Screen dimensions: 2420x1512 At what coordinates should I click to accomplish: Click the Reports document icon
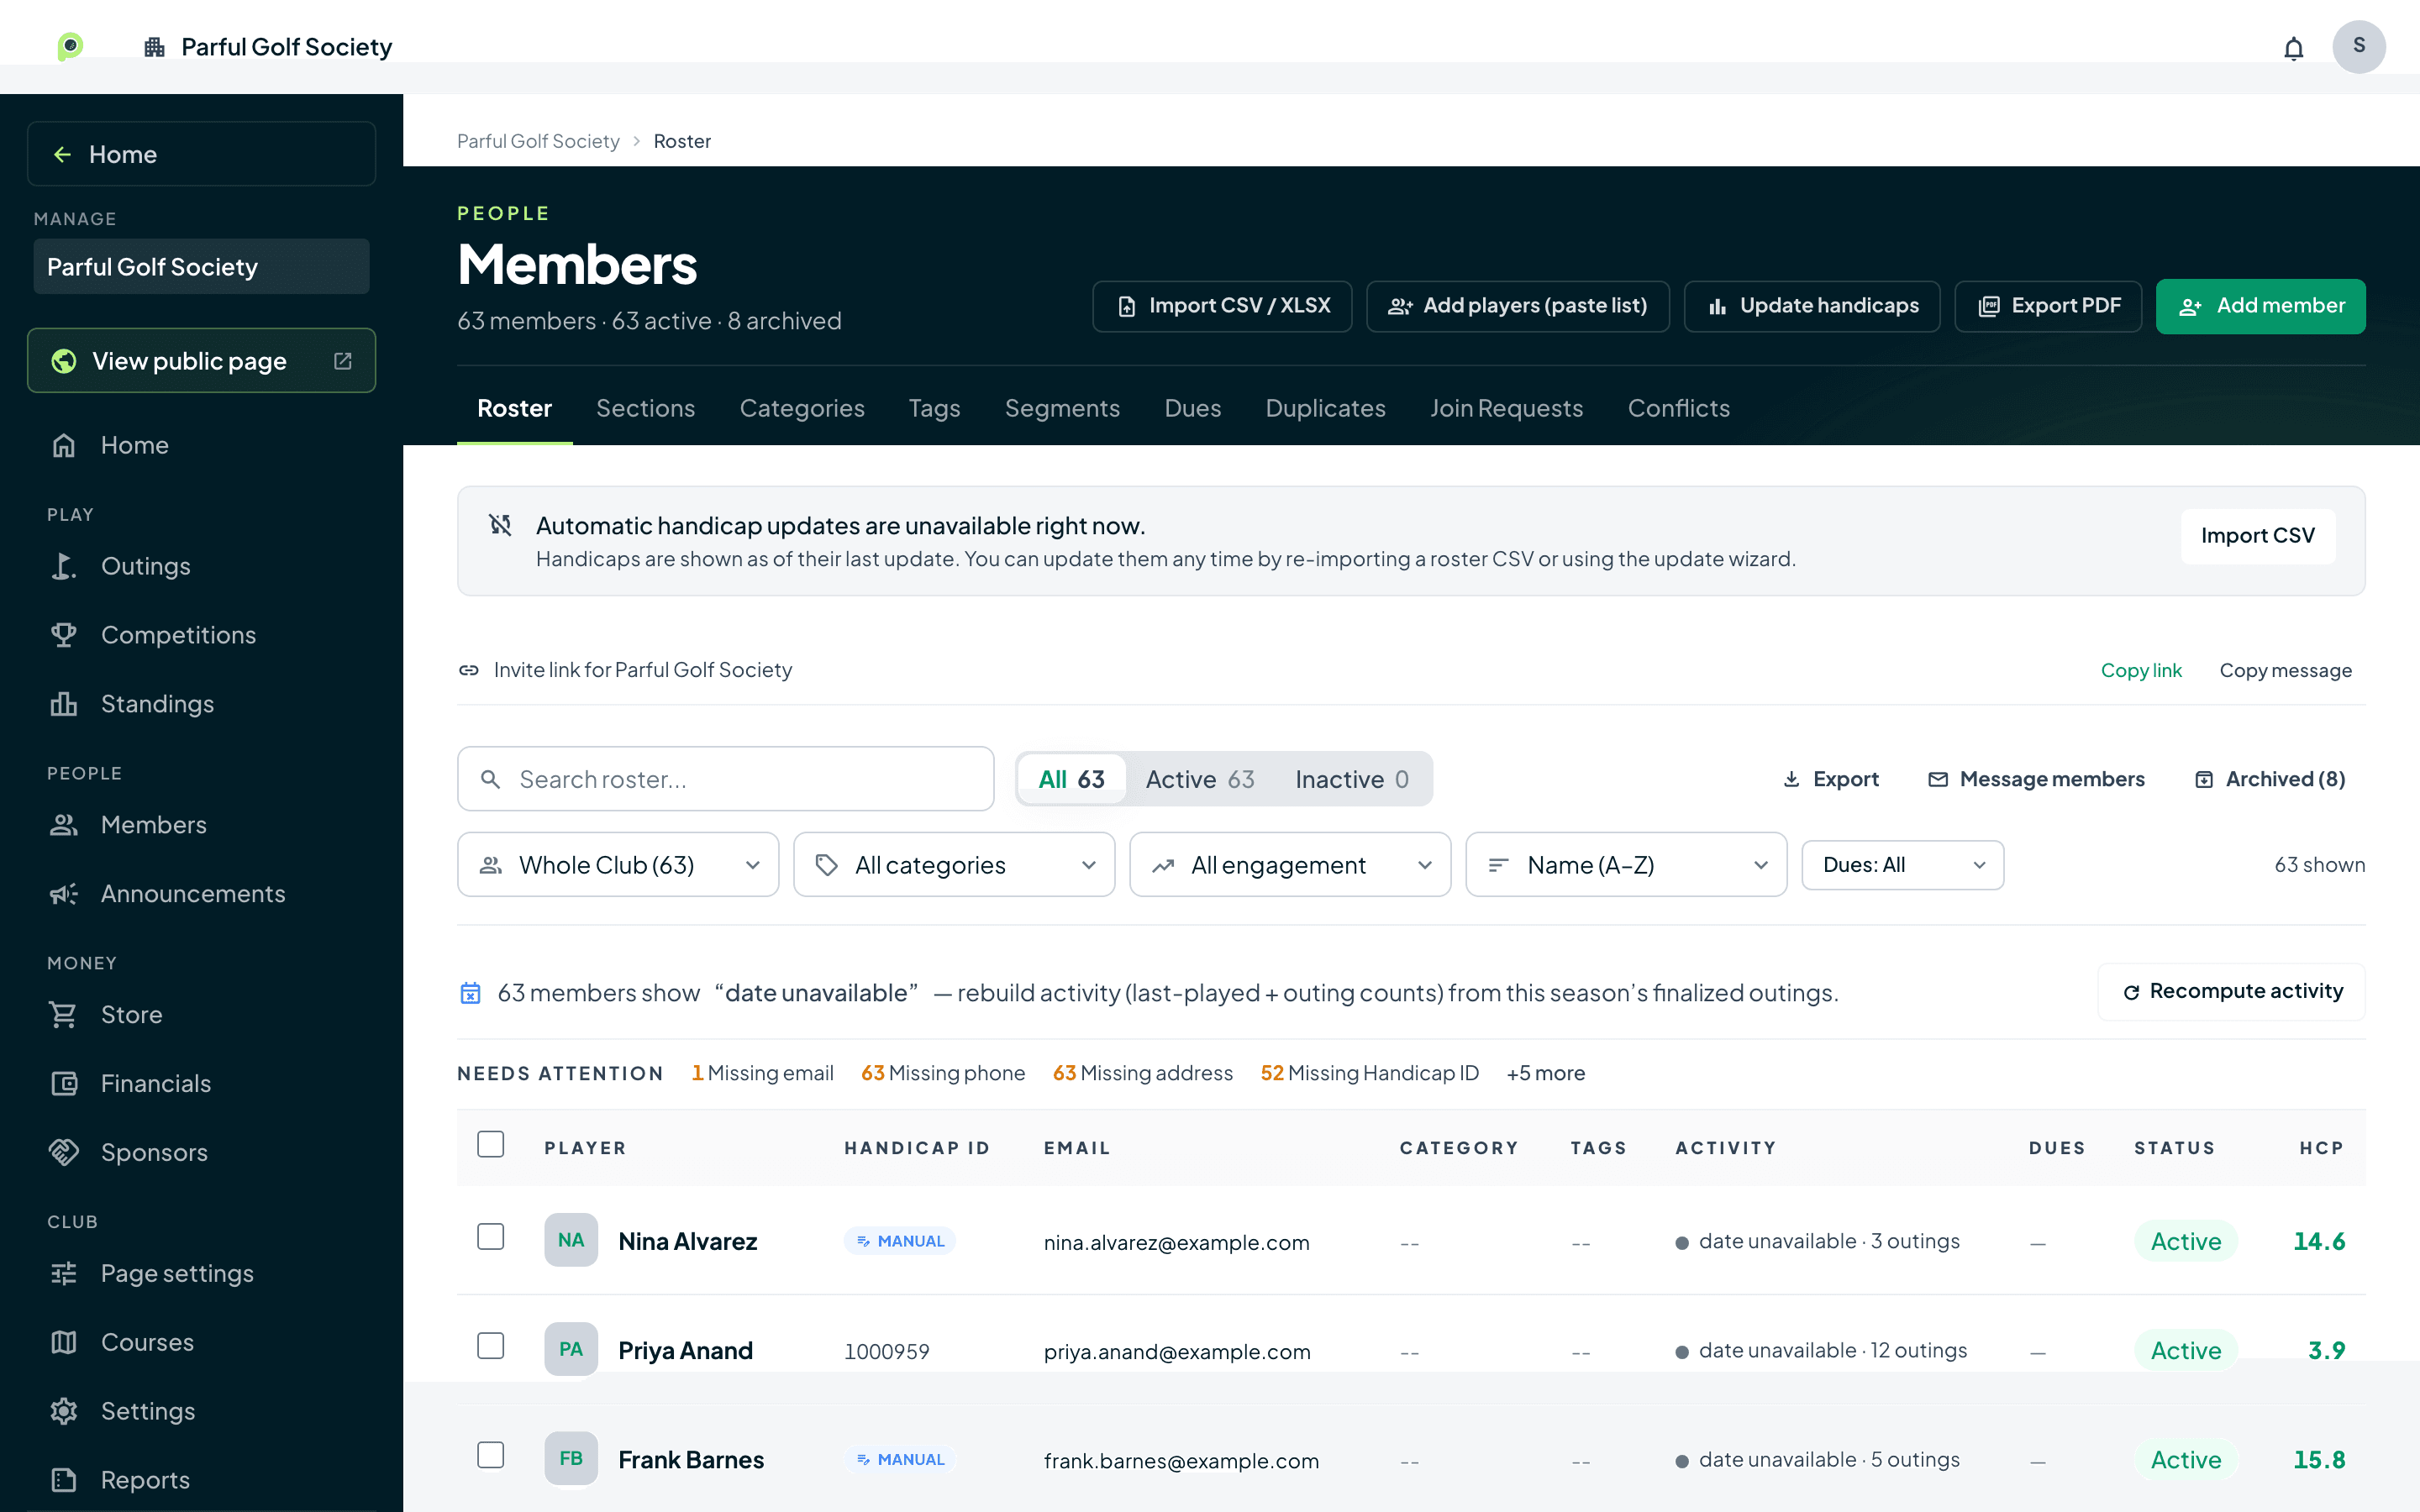(x=64, y=1480)
